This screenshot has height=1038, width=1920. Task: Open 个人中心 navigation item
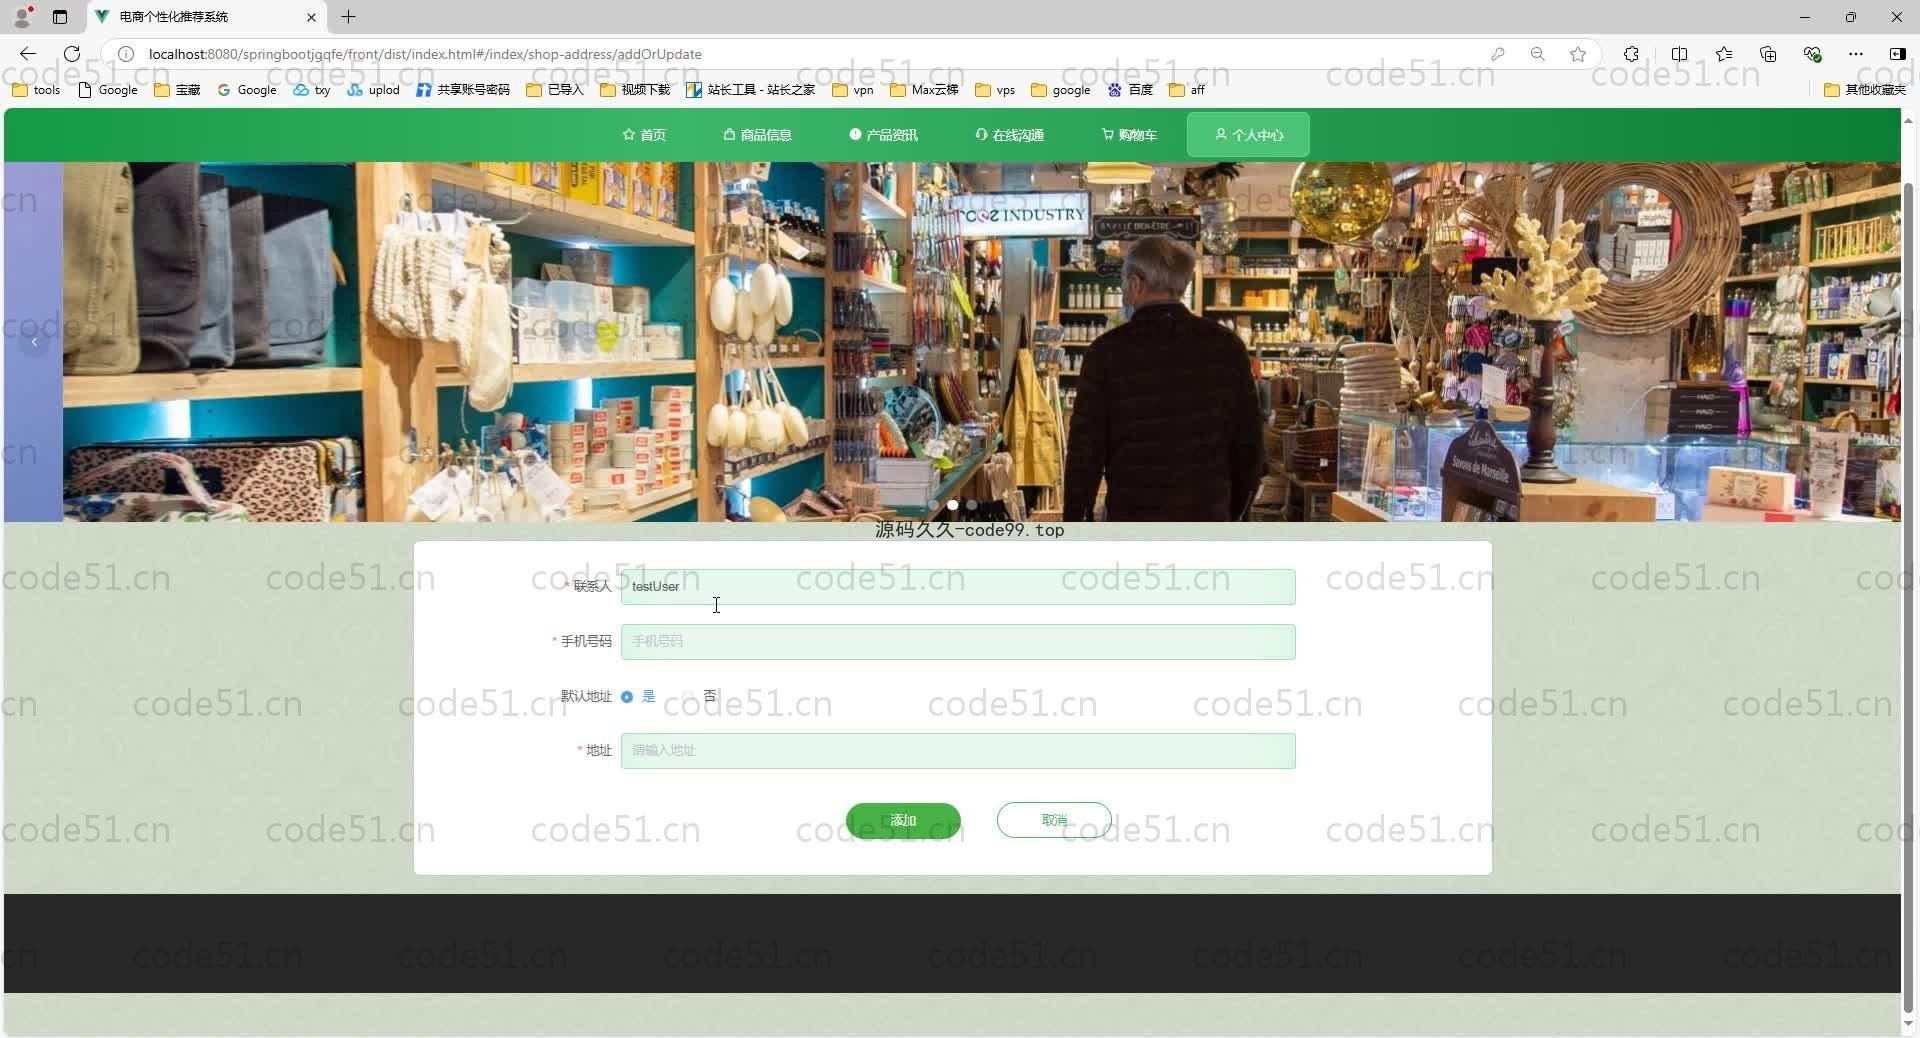pos(1248,135)
